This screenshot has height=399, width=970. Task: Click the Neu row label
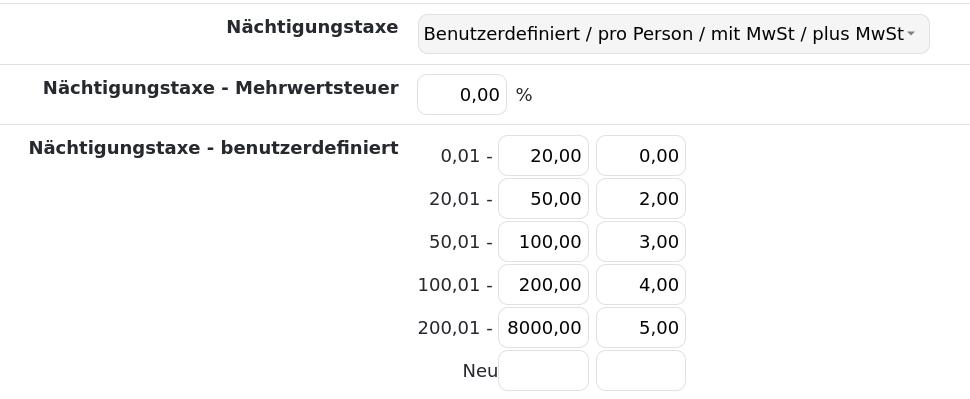tap(480, 371)
